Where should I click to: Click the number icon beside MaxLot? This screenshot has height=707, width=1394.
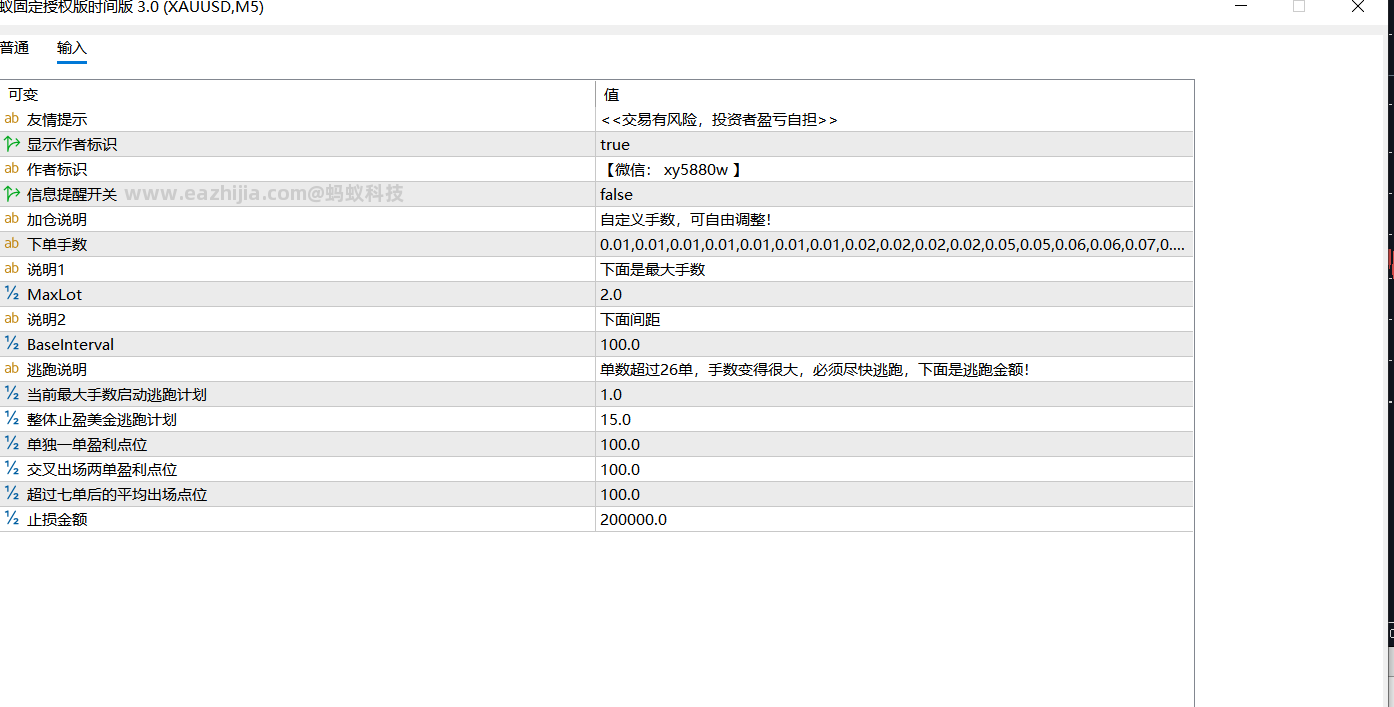pos(12,294)
